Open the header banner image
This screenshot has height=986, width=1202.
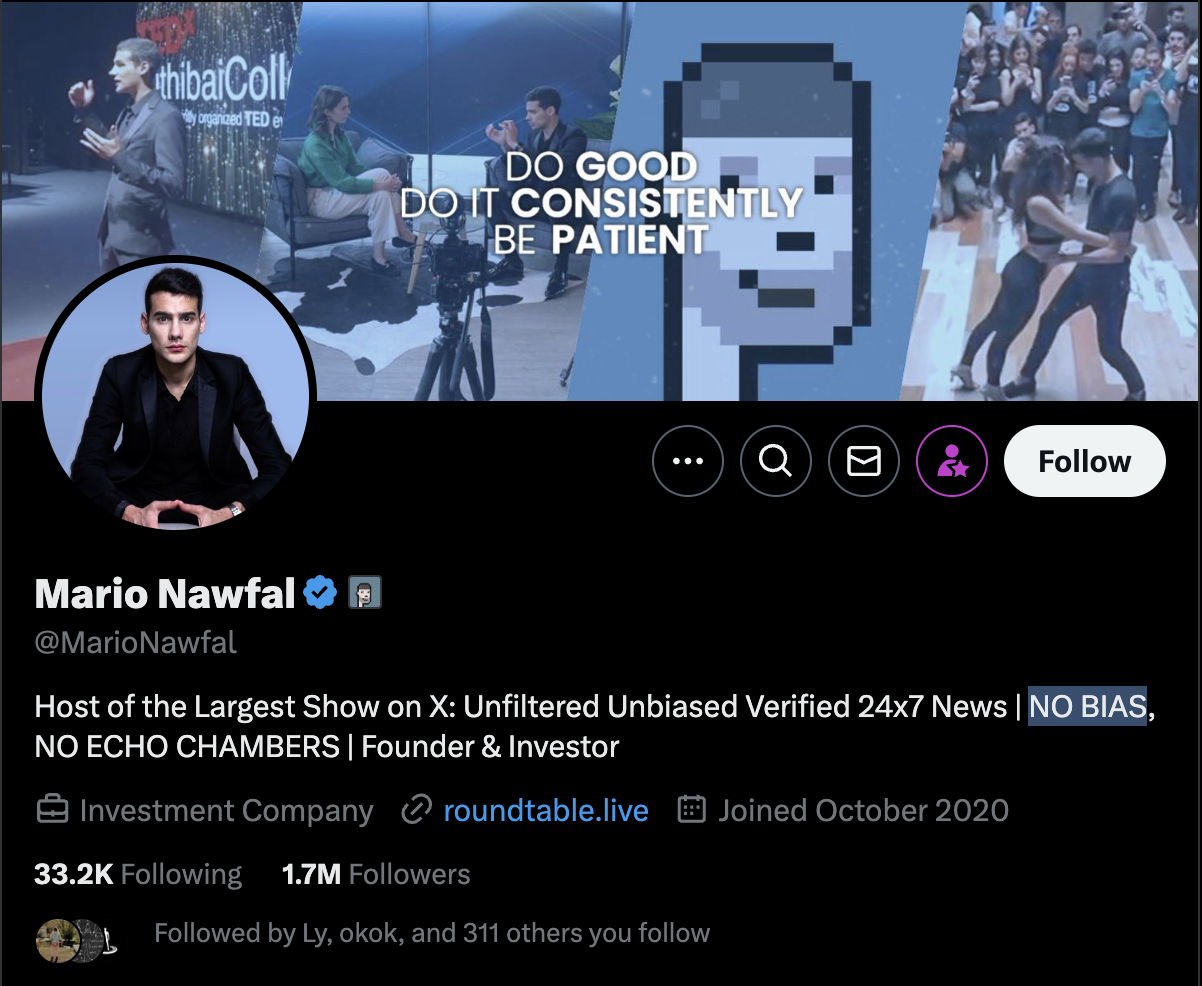[x=601, y=200]
